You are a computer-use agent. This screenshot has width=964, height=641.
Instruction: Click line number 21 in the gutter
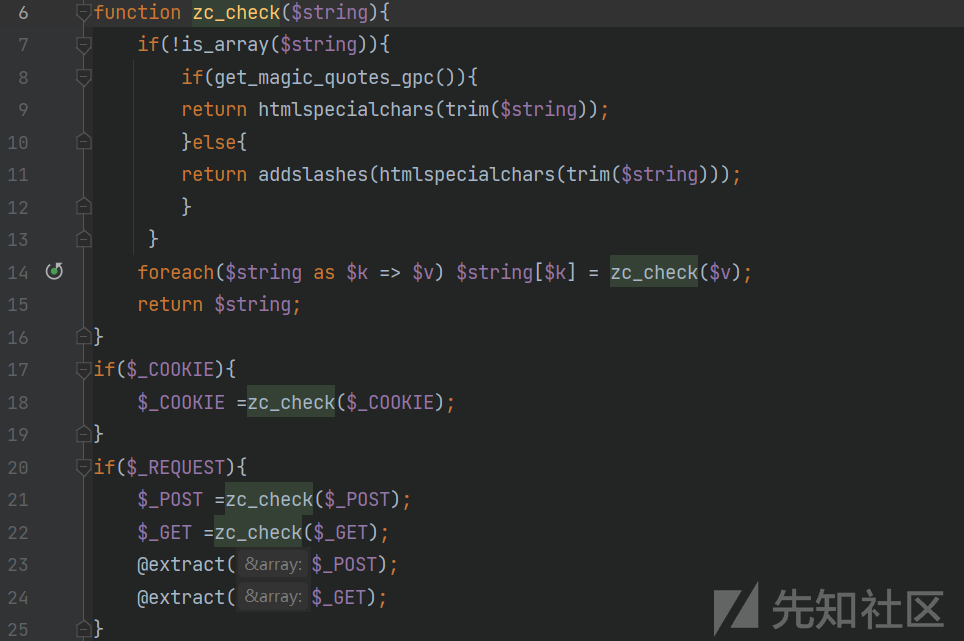click(18, 500)
